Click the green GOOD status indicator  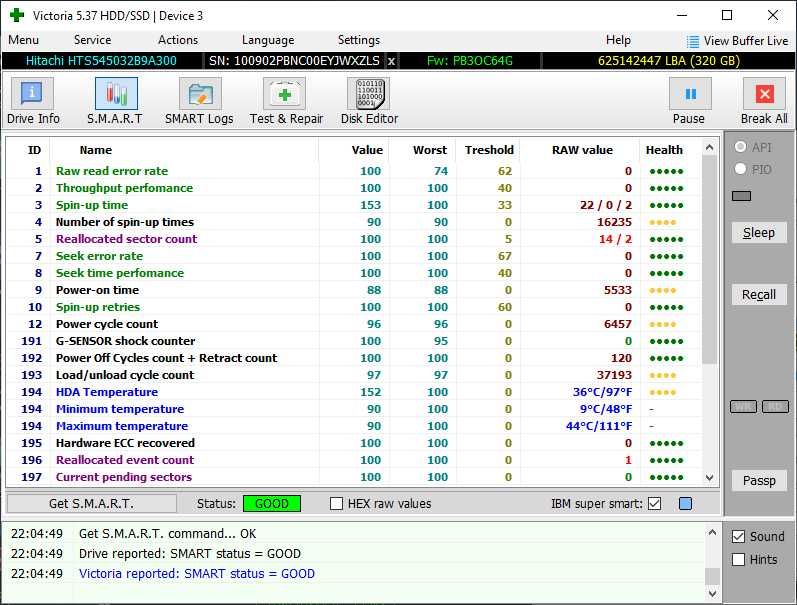coord(272,504)
